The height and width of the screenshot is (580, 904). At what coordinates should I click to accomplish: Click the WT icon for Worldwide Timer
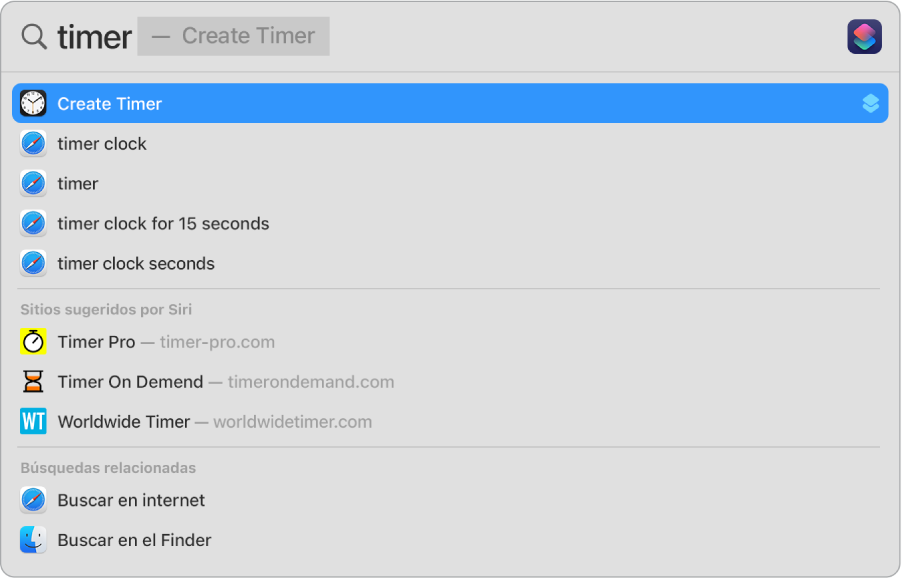(31, 421)
